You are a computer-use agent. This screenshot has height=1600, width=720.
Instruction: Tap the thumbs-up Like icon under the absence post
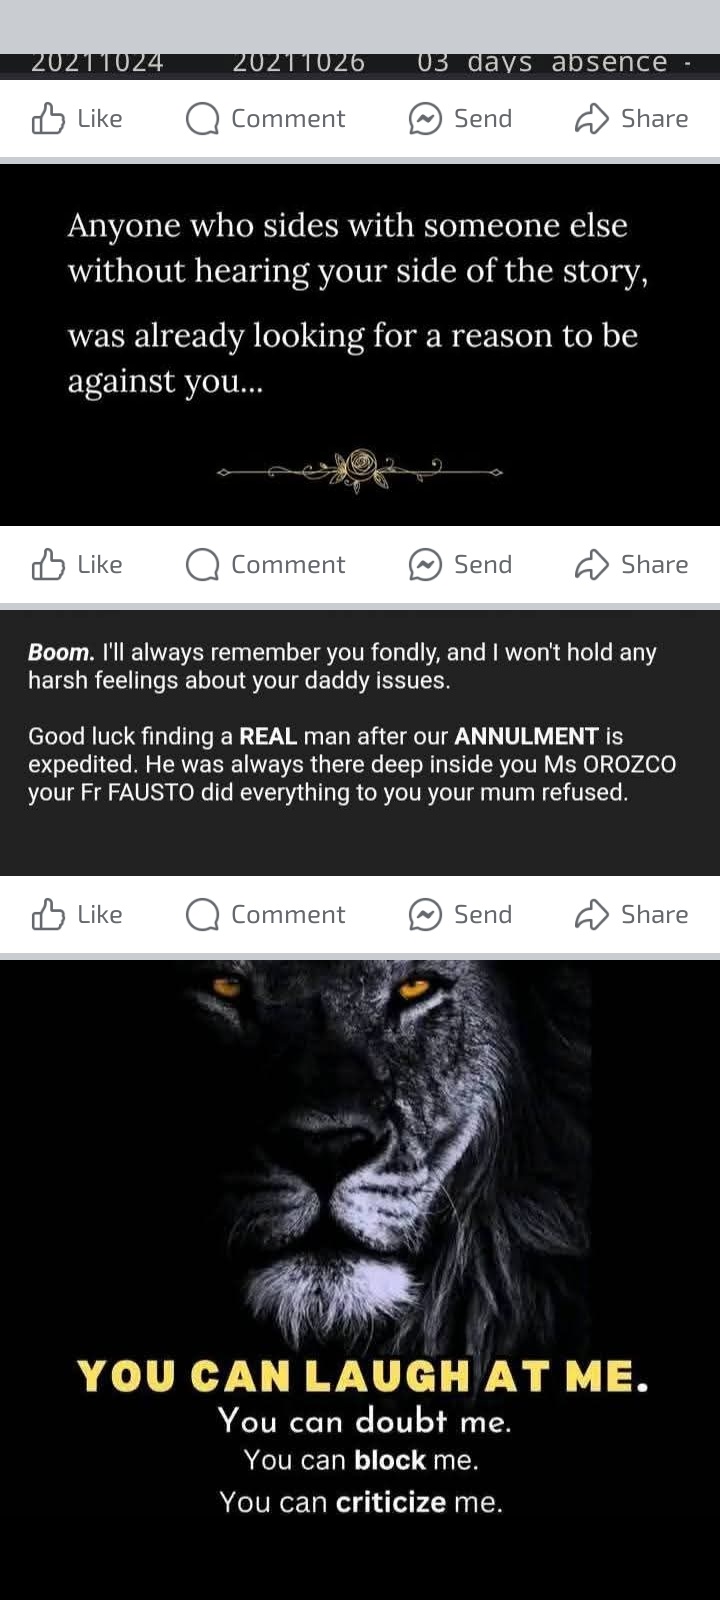48,119
